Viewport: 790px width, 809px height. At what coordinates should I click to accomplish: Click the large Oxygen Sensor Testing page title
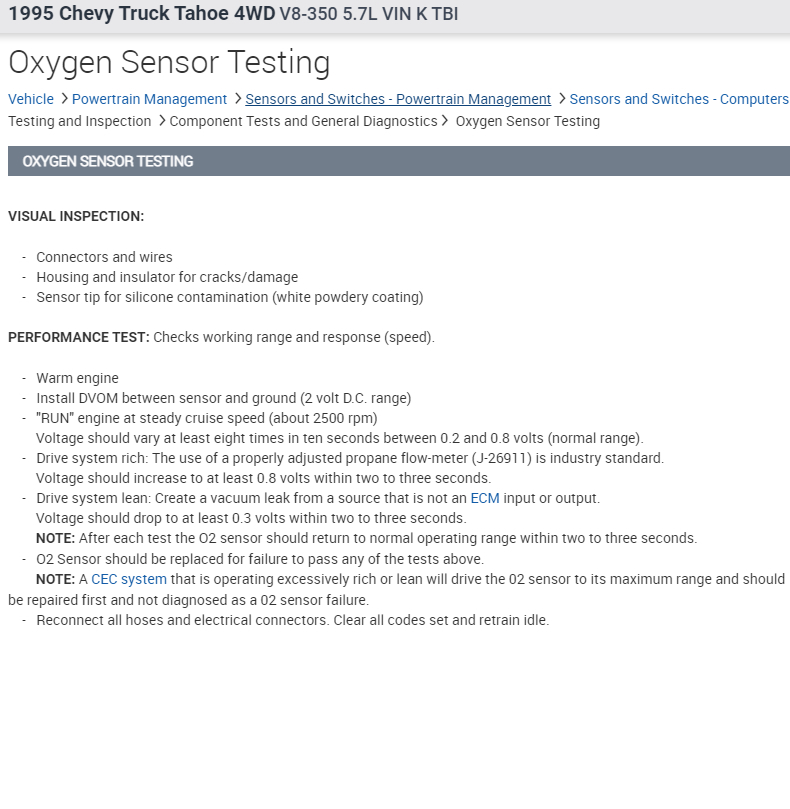[x=169, y=62]
